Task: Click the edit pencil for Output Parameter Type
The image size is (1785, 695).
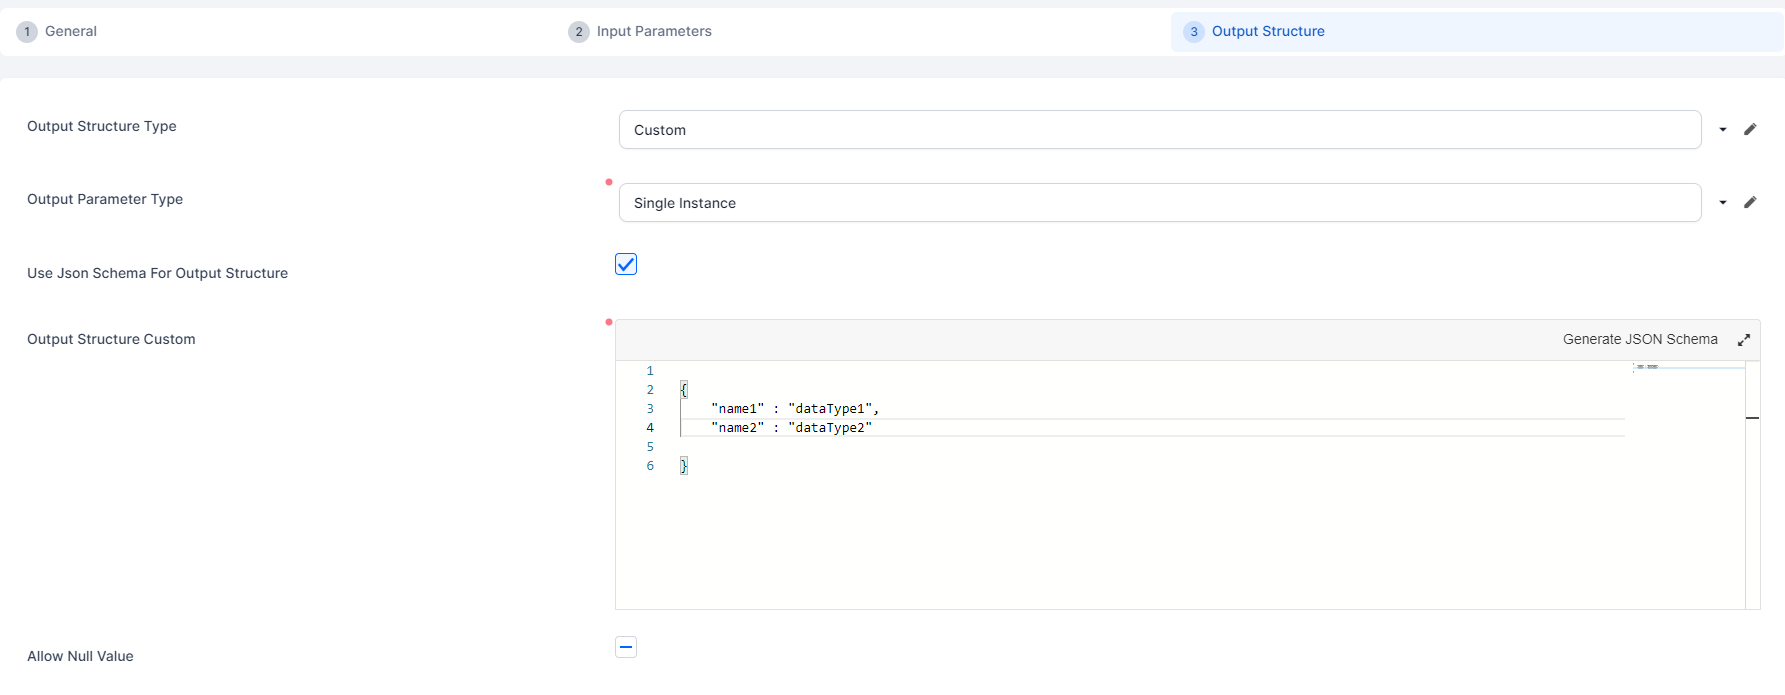Action: click(x=1750, y=202)
